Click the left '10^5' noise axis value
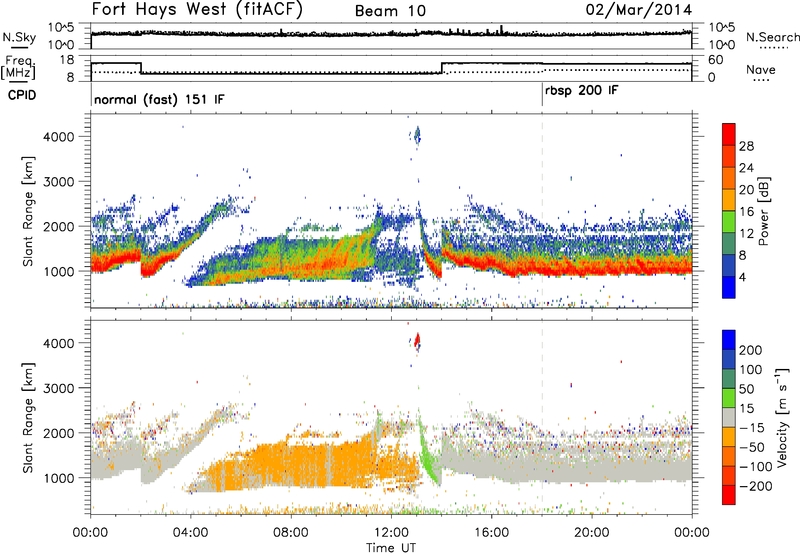 pyautogui.click(x=61, y=28)
